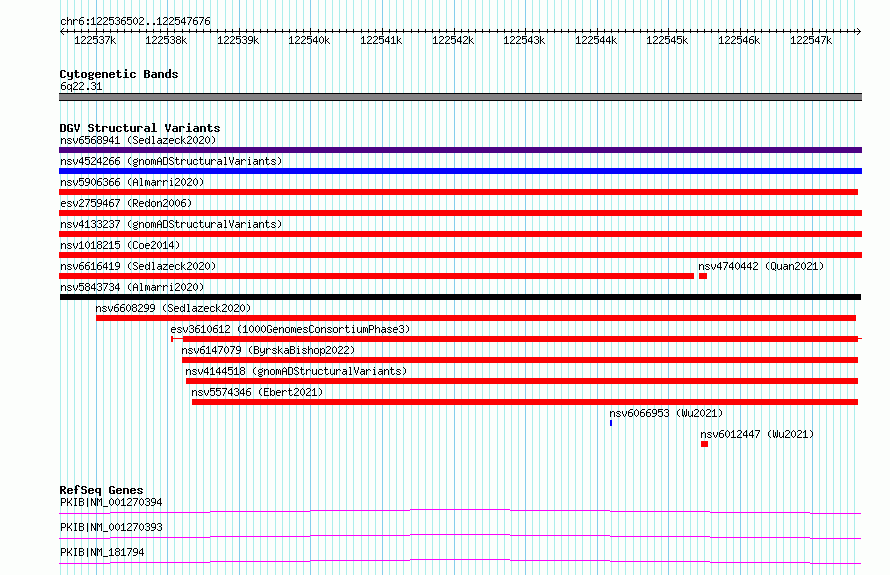The height and width of the screenshot is (575, 890).
Task: Select the small red nsv4740442 variant block
Action: click(703, 276)
